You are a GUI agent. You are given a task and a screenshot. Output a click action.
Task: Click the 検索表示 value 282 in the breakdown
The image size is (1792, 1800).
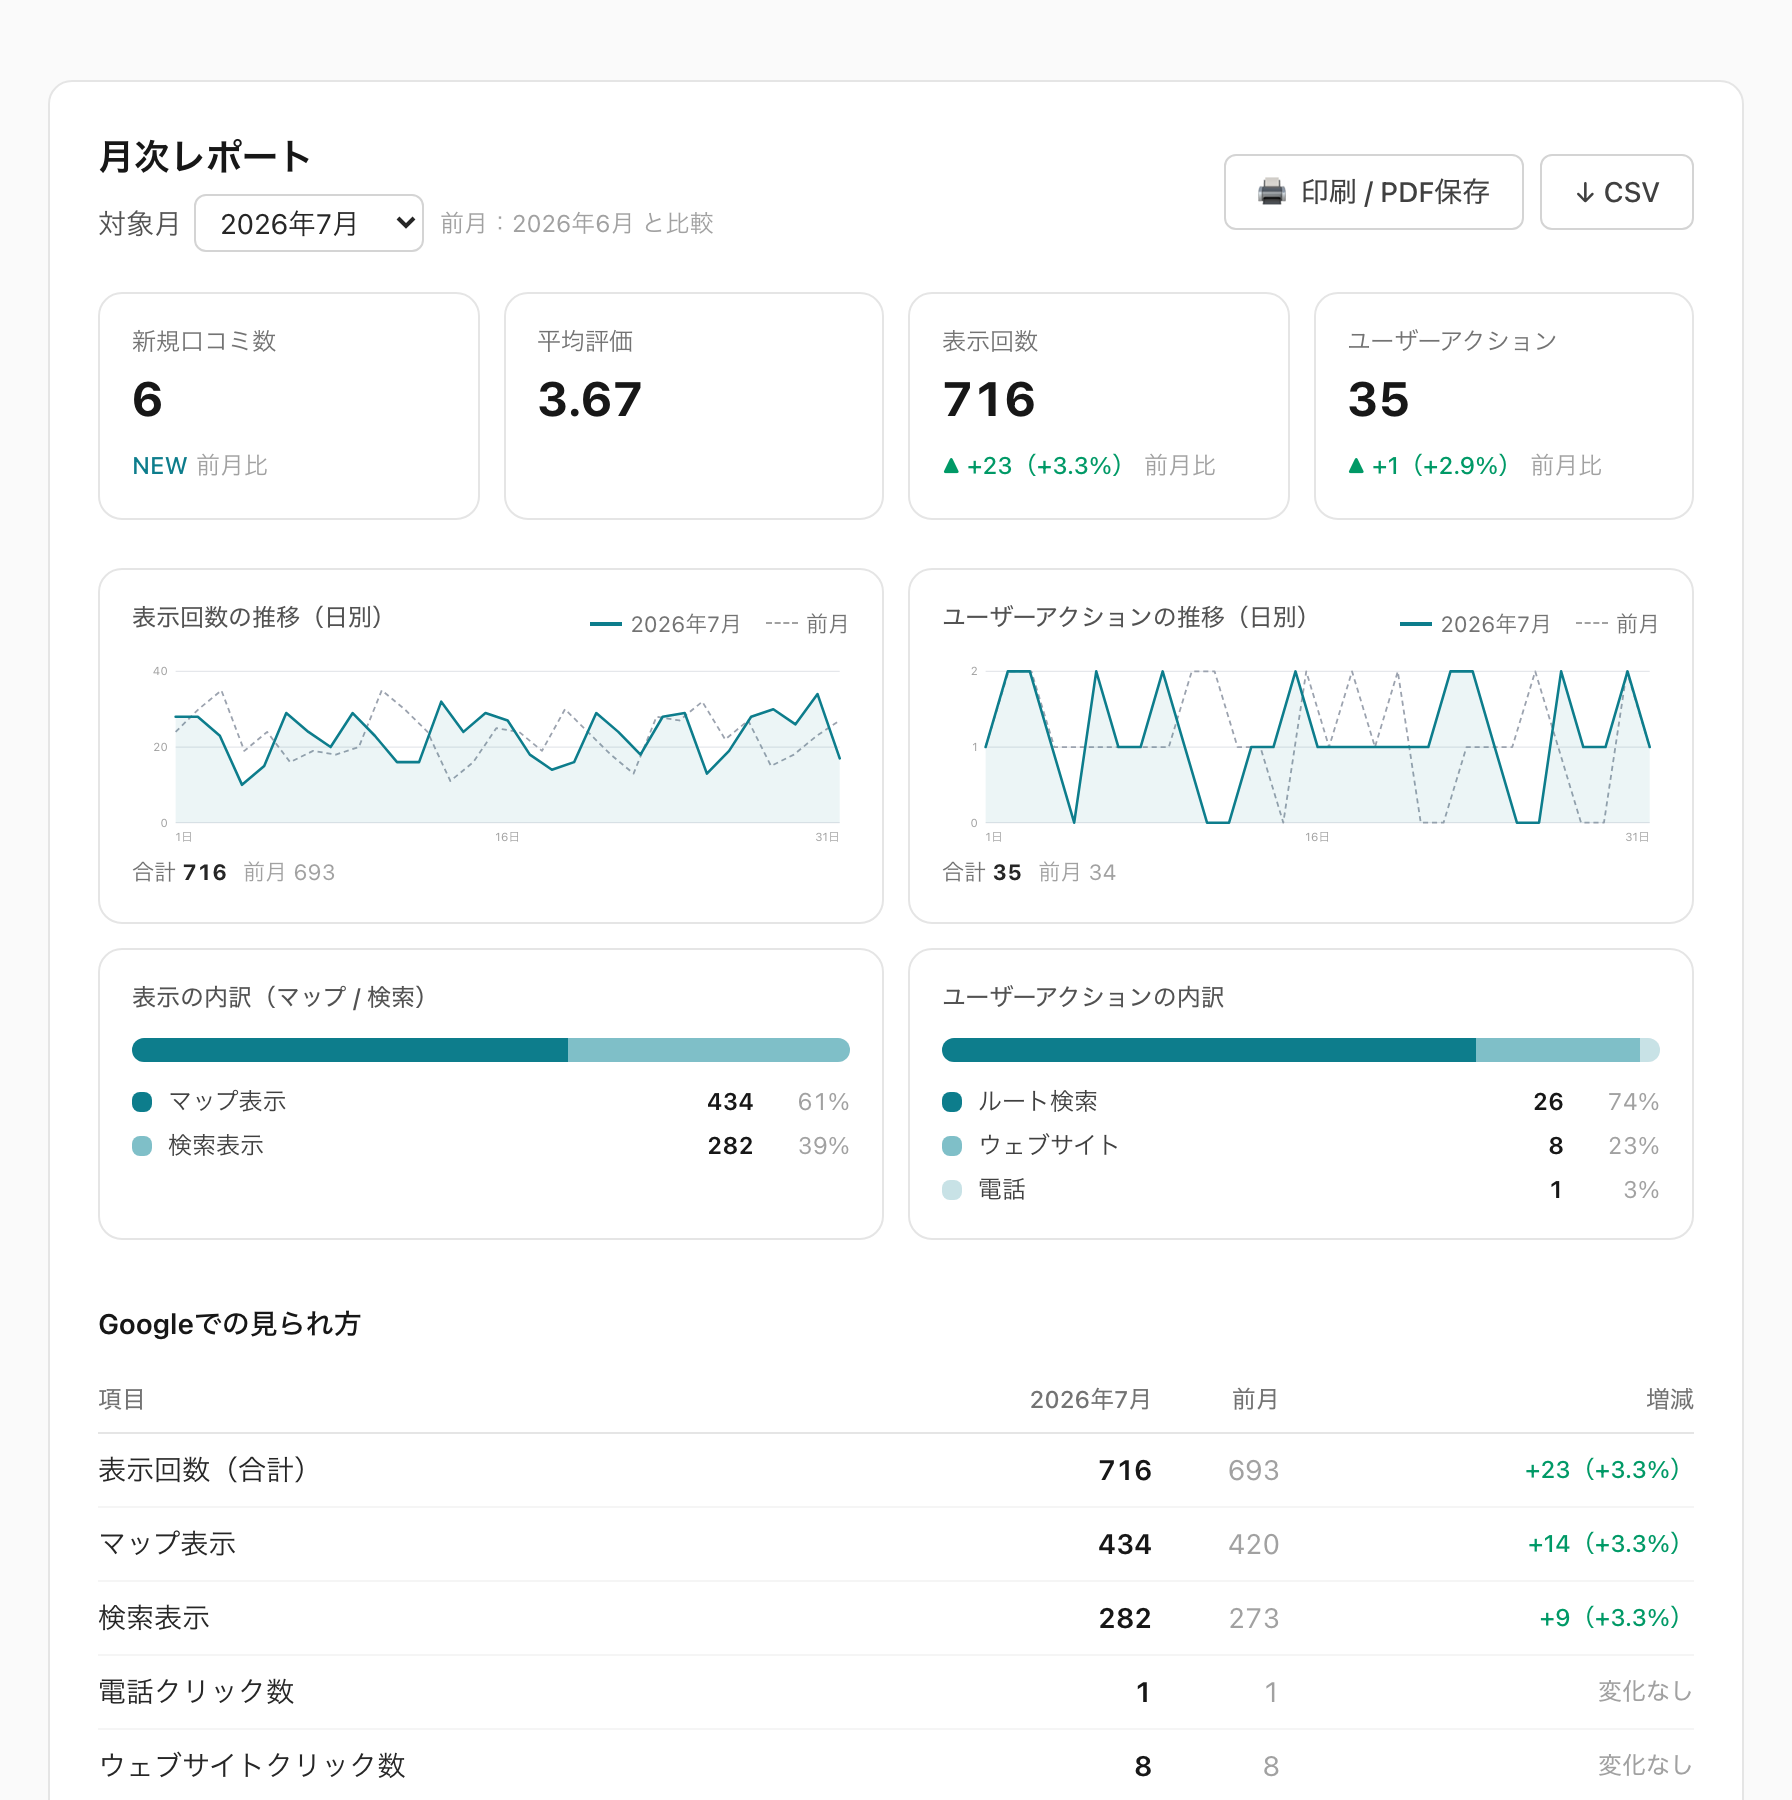pos(730,1146)
